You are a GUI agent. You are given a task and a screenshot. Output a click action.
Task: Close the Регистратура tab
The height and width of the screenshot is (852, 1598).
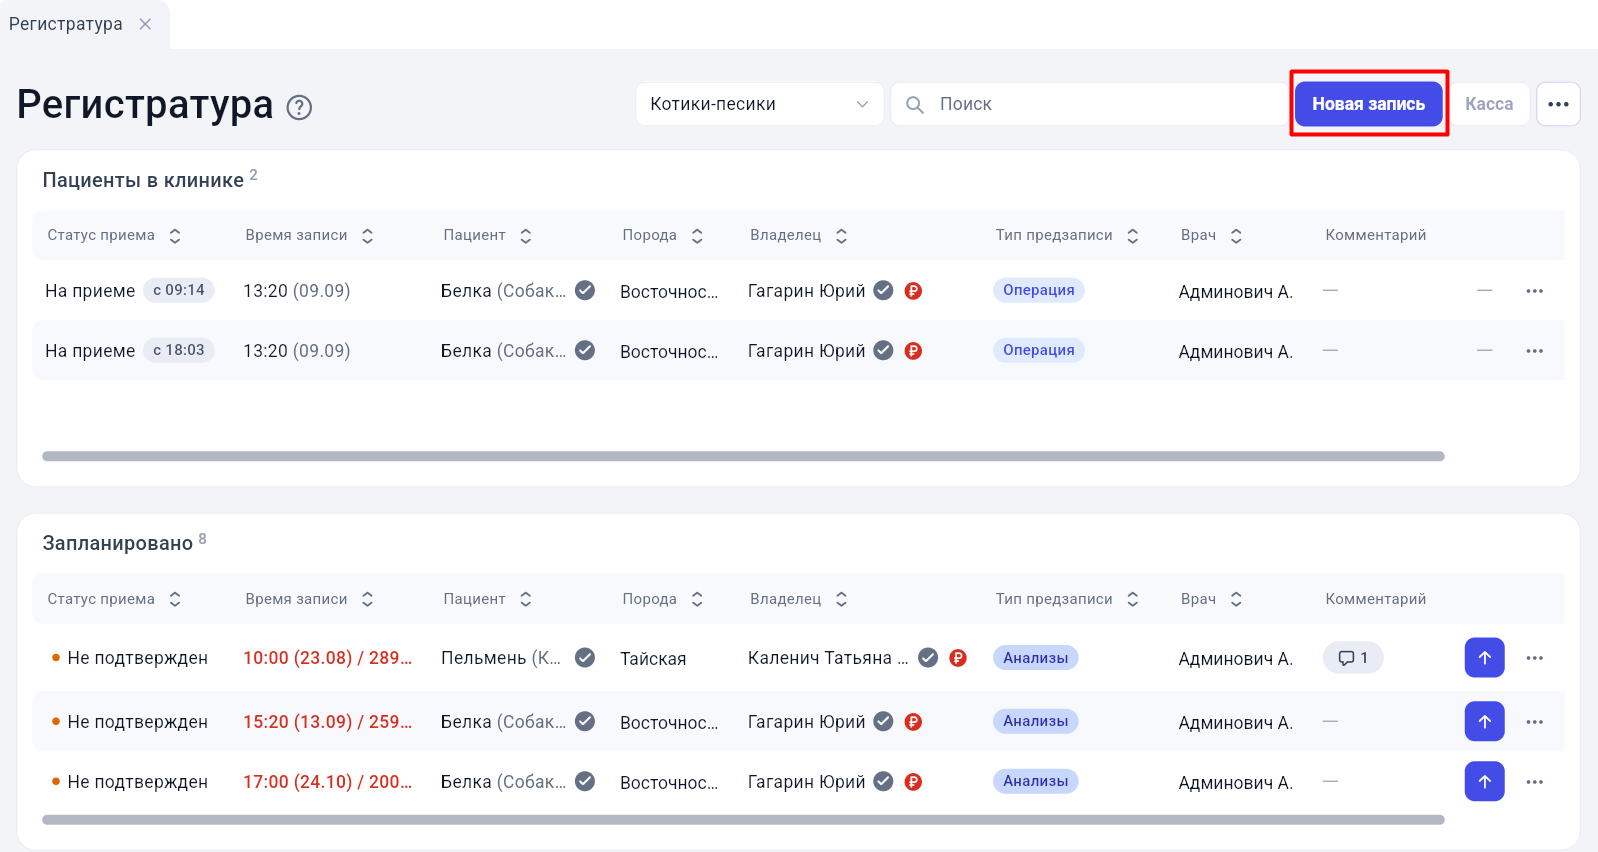coord(145,24)
